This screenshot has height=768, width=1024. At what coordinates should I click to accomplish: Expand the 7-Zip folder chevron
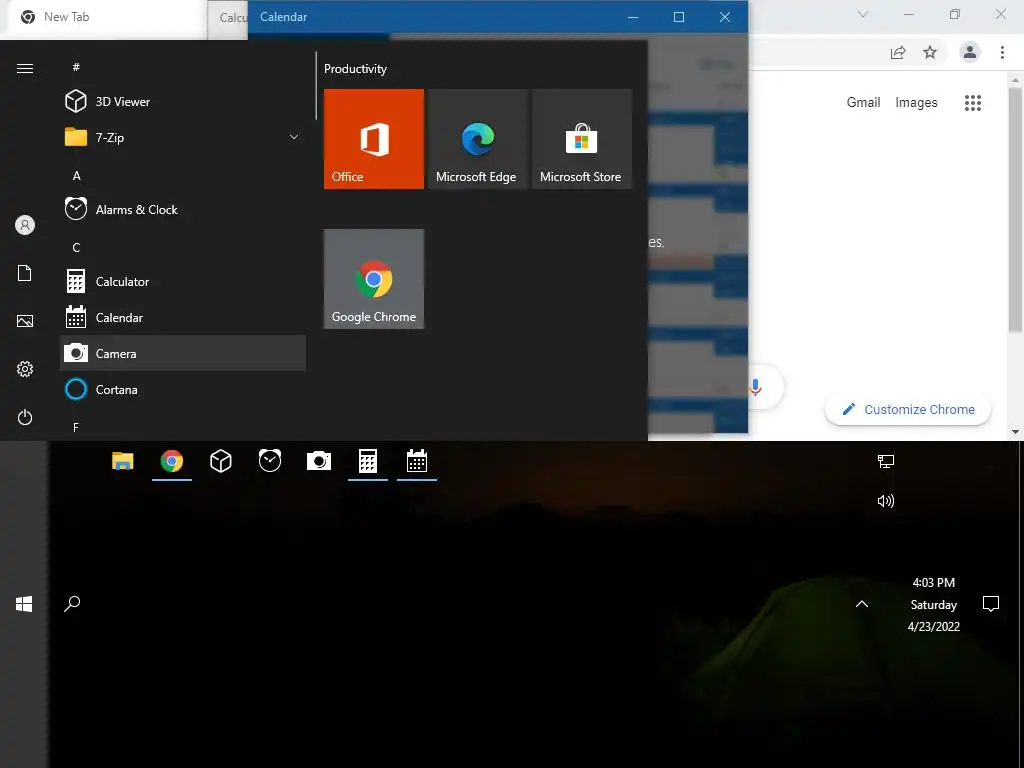[294, 137]
